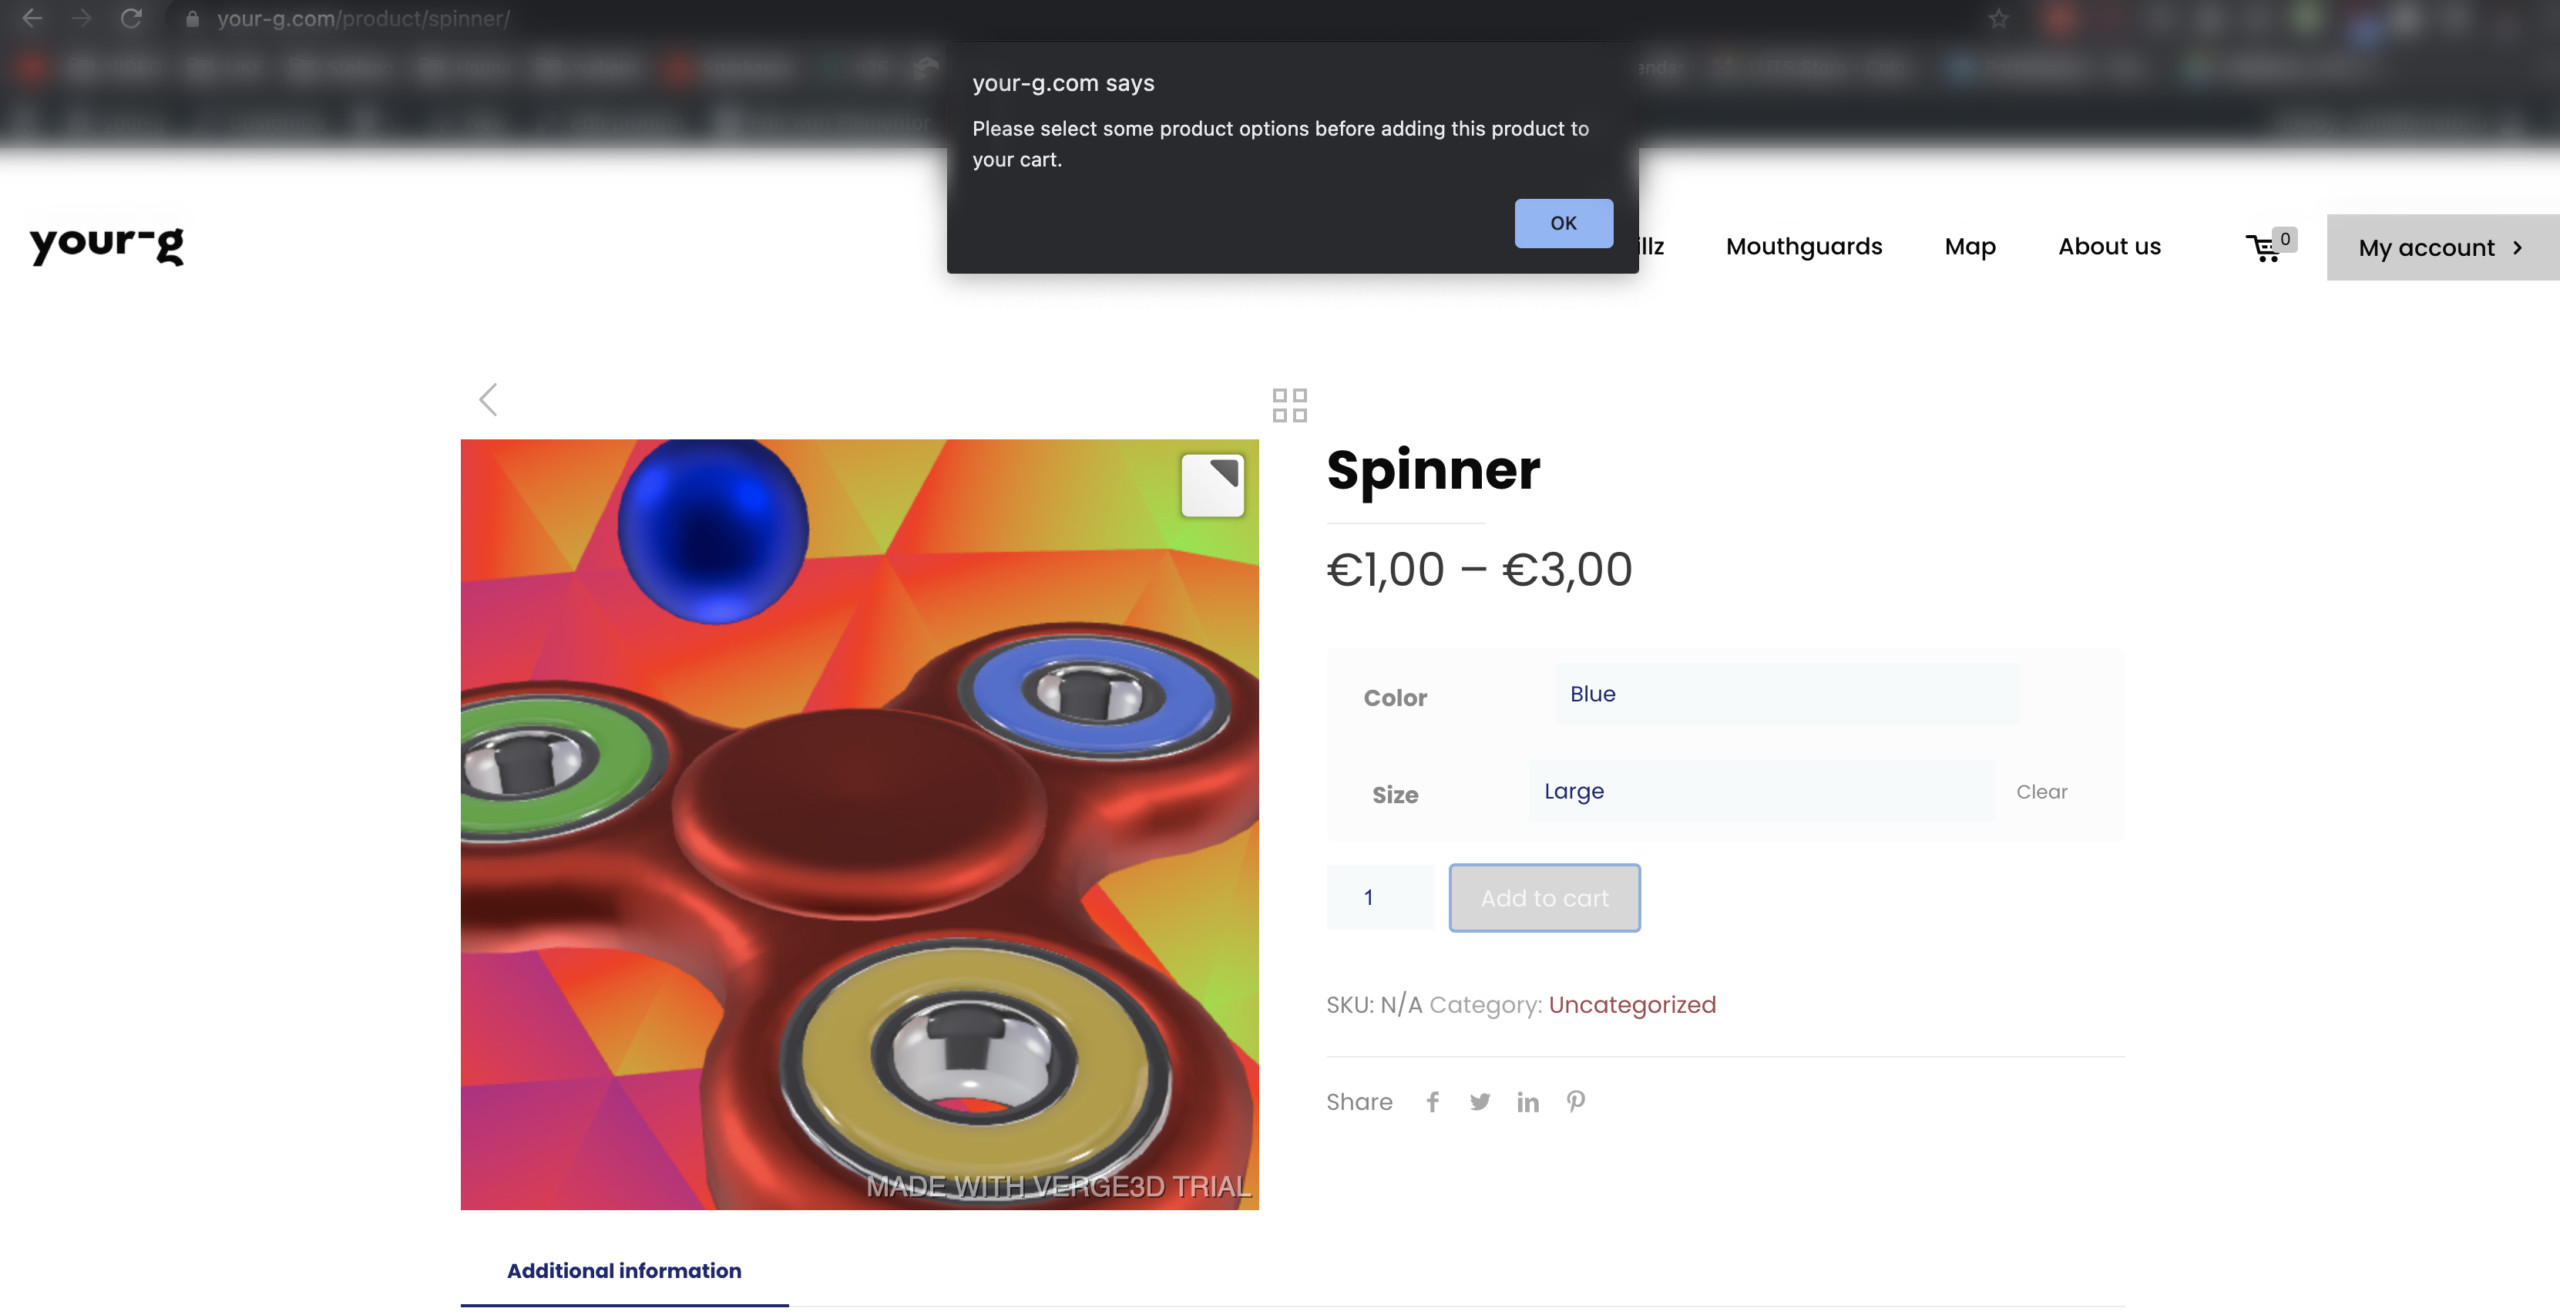The width and height of the screenshot is (2560, 1315).
Task: Click the your-g logo
Action: (x=107, y=245)
